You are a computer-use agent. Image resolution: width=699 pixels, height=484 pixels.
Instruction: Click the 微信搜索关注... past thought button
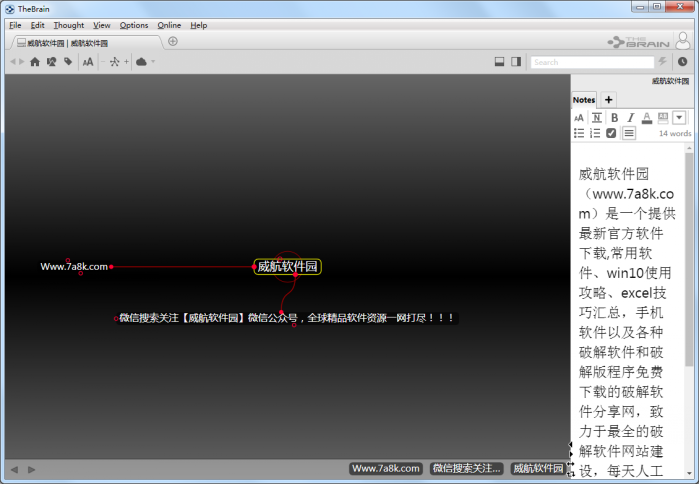466,468
